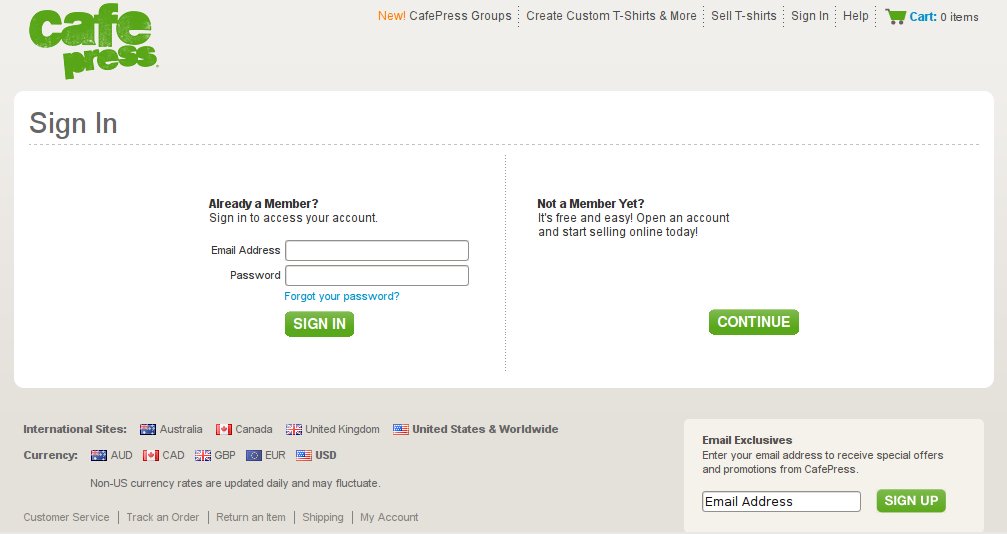Choose GBP currency
Screen dimensions: 1007x534
pyautogui.click(x=225, y=456)
